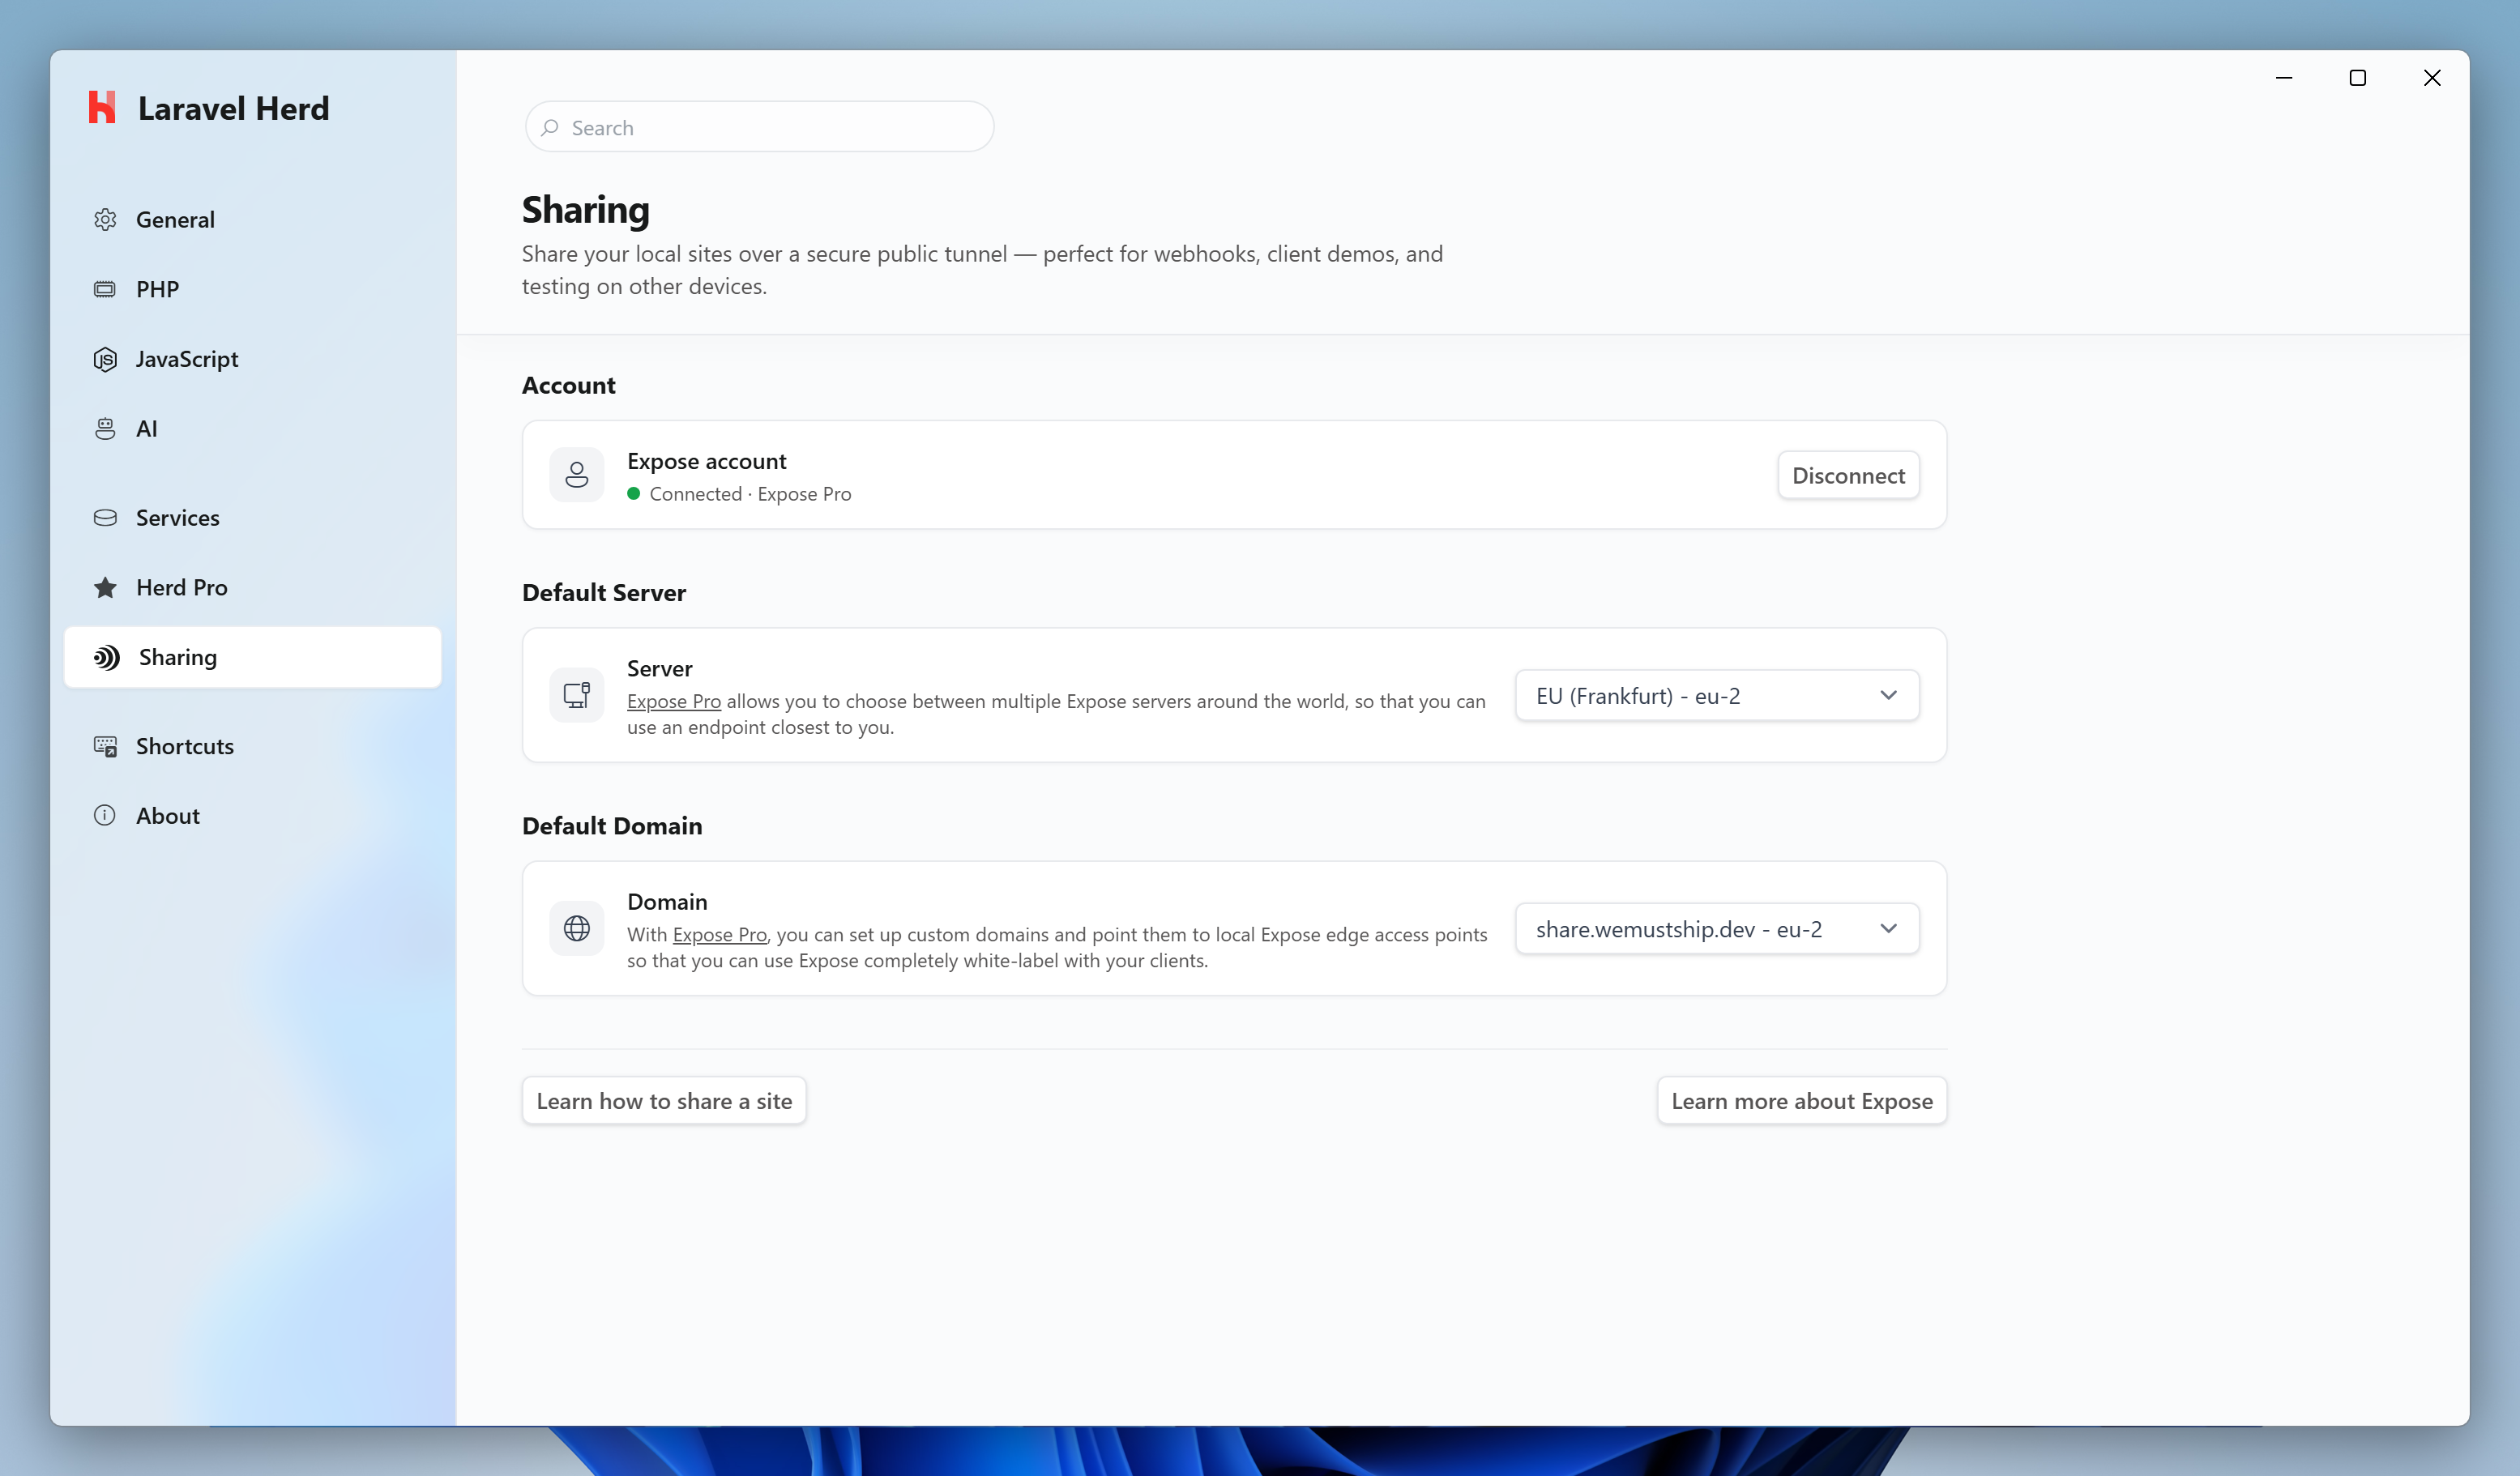Viewport: 2520px width, 1476px height.
Task: Click the Sharing broadcast icon in sidebar
Action: [107, 657]
